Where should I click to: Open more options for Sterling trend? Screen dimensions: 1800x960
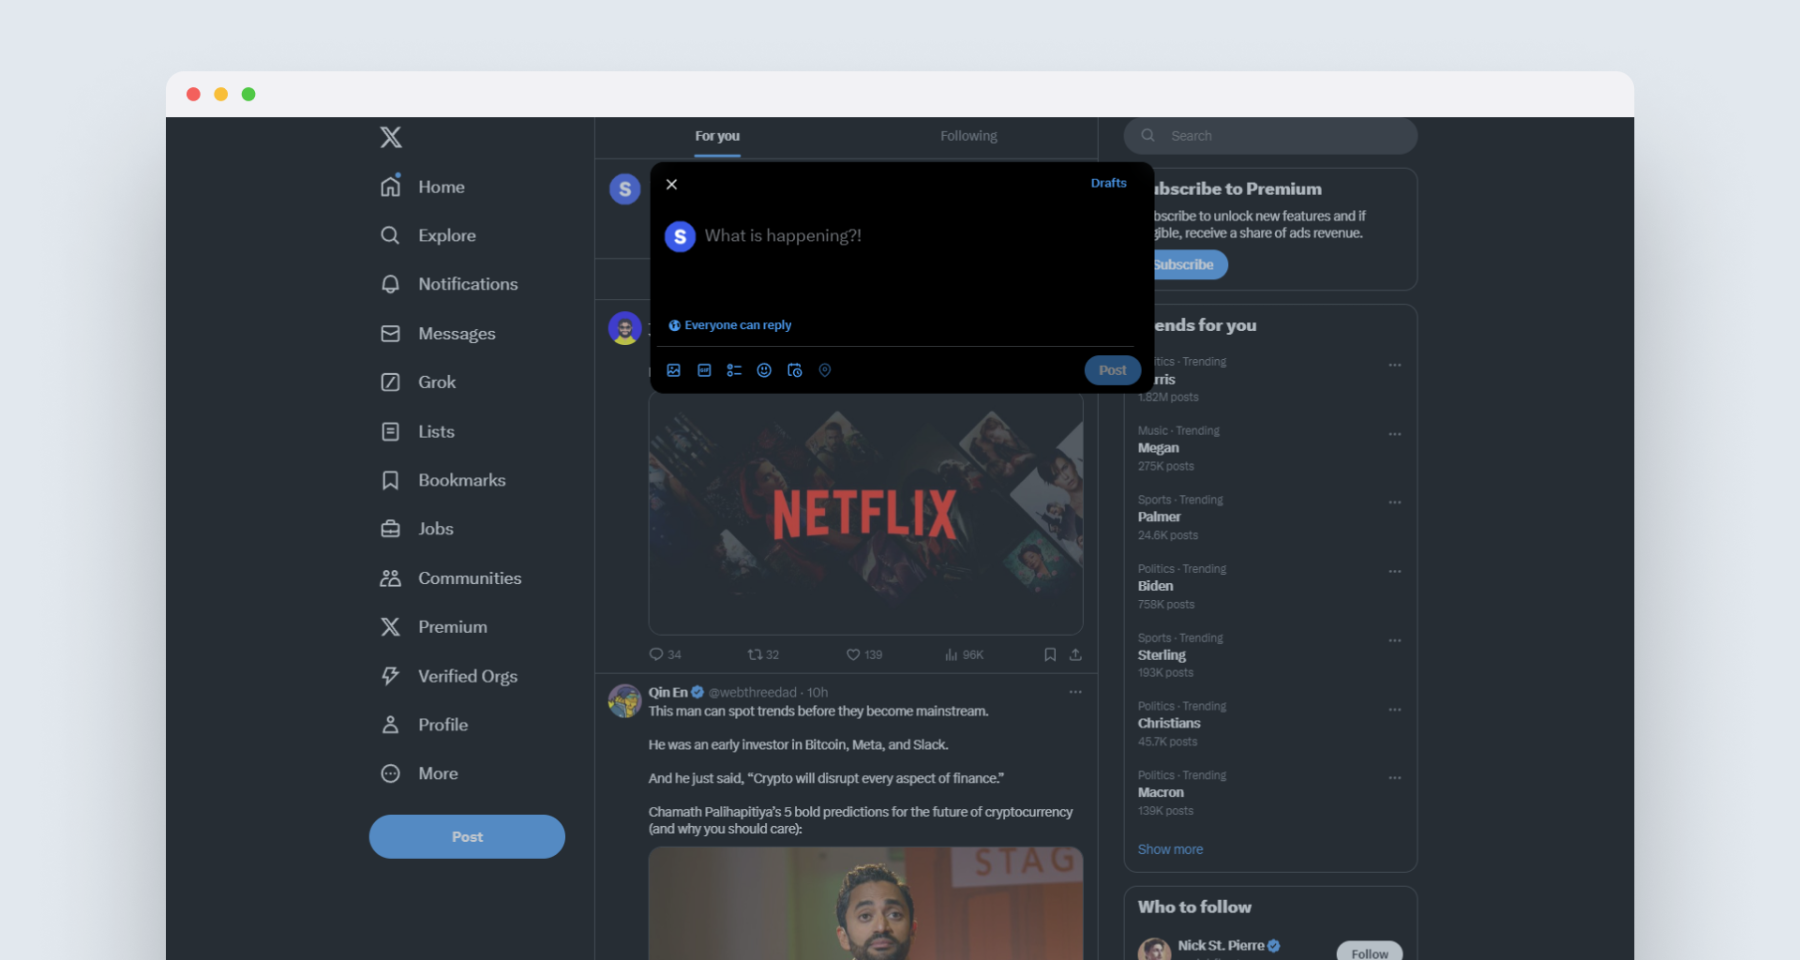coord(1394,640)
